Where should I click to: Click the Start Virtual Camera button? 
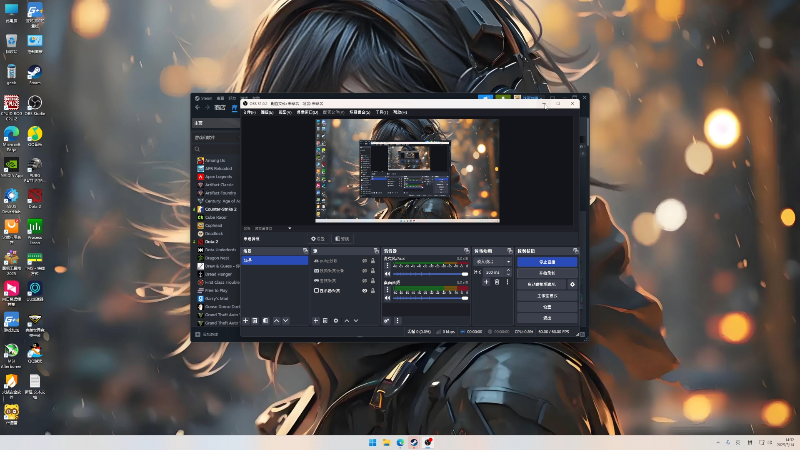click(x=542, y=284)
